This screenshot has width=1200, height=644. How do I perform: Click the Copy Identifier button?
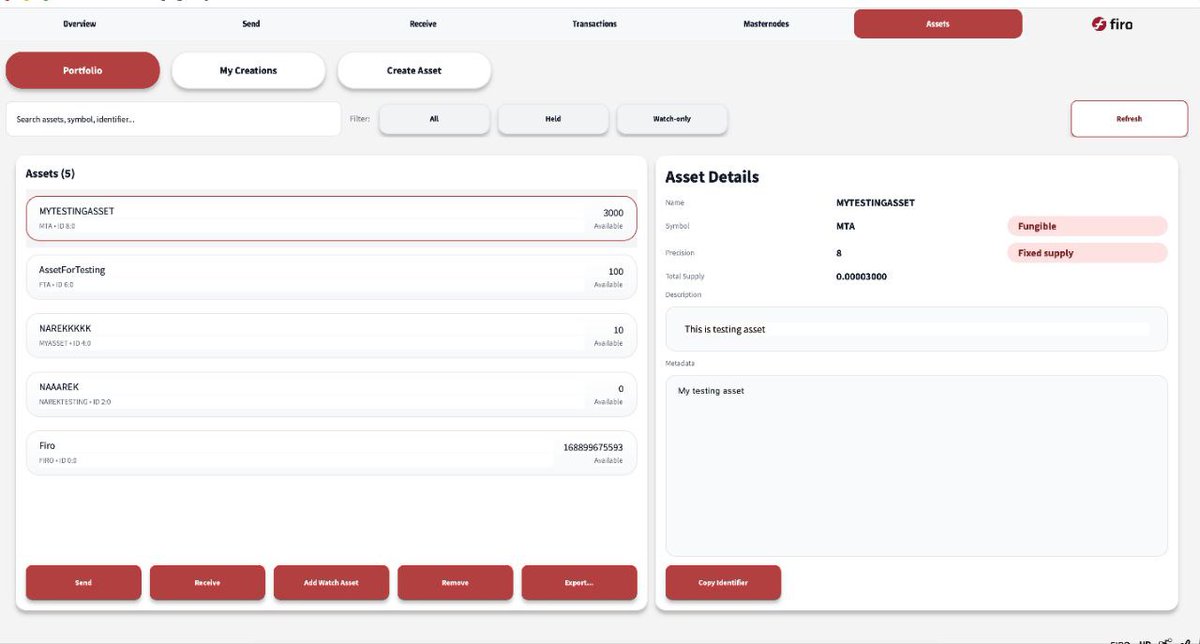[723, 583]
